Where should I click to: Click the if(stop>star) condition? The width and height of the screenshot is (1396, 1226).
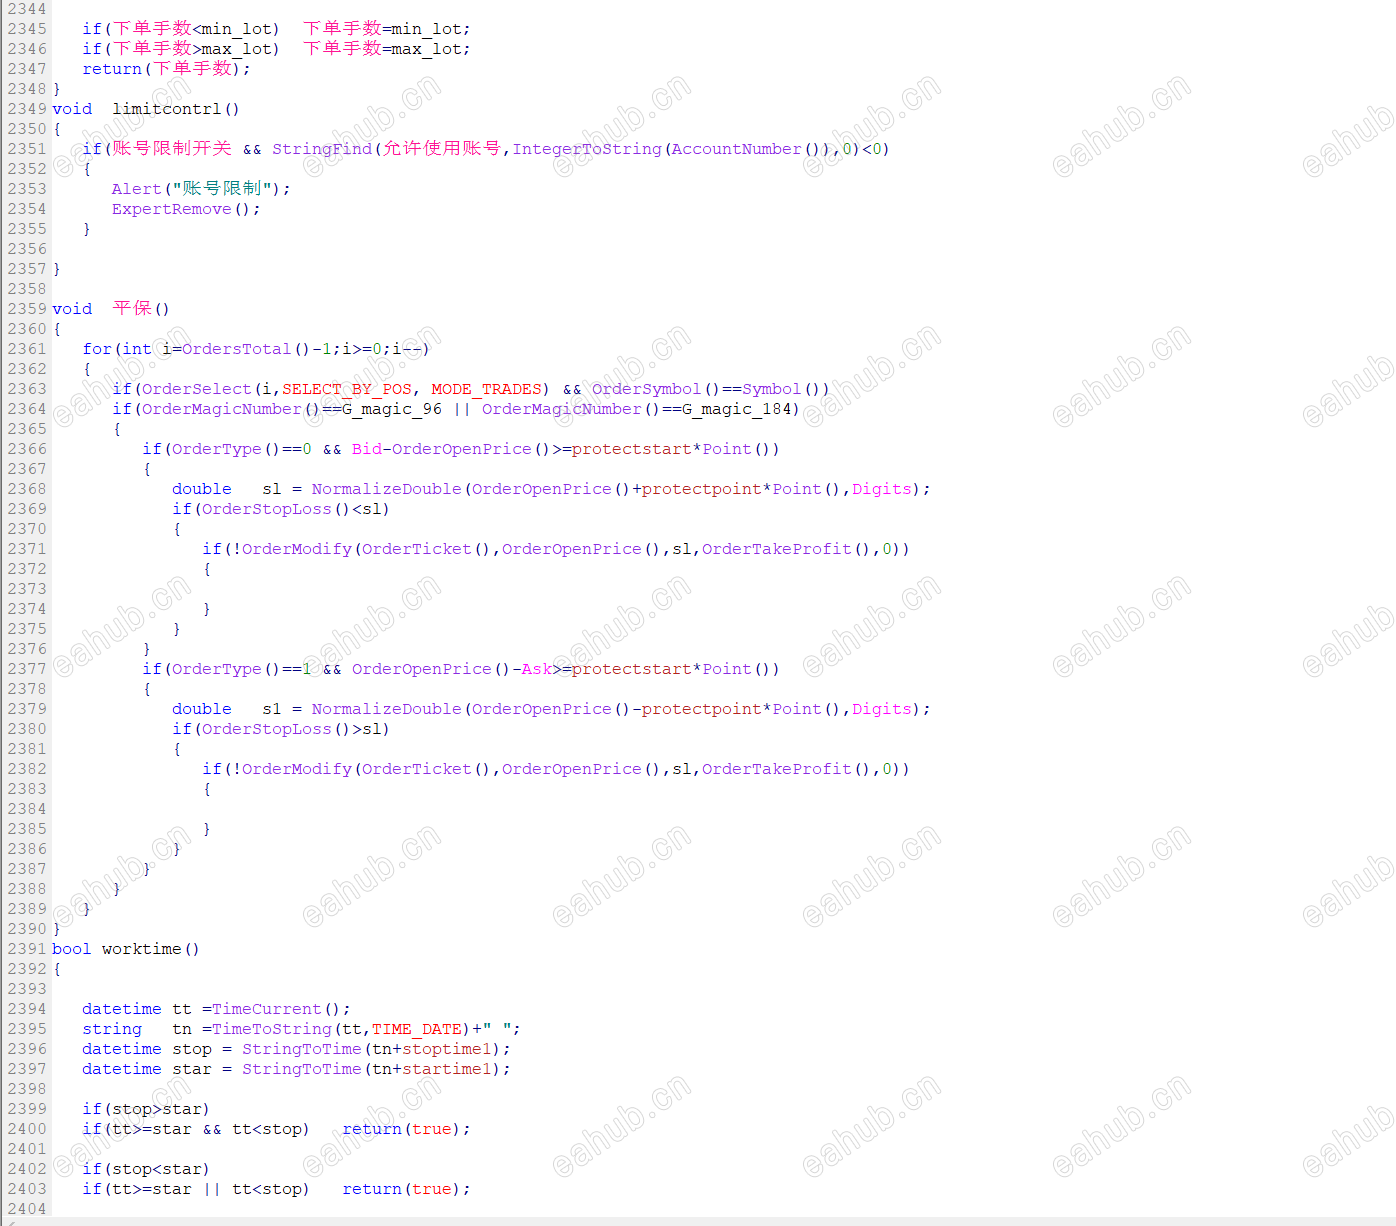coord(146,1109)
